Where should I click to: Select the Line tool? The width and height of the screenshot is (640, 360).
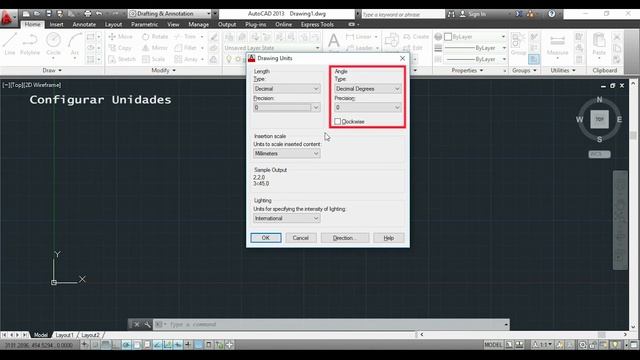pyautogui.click(x=10, y=44)
